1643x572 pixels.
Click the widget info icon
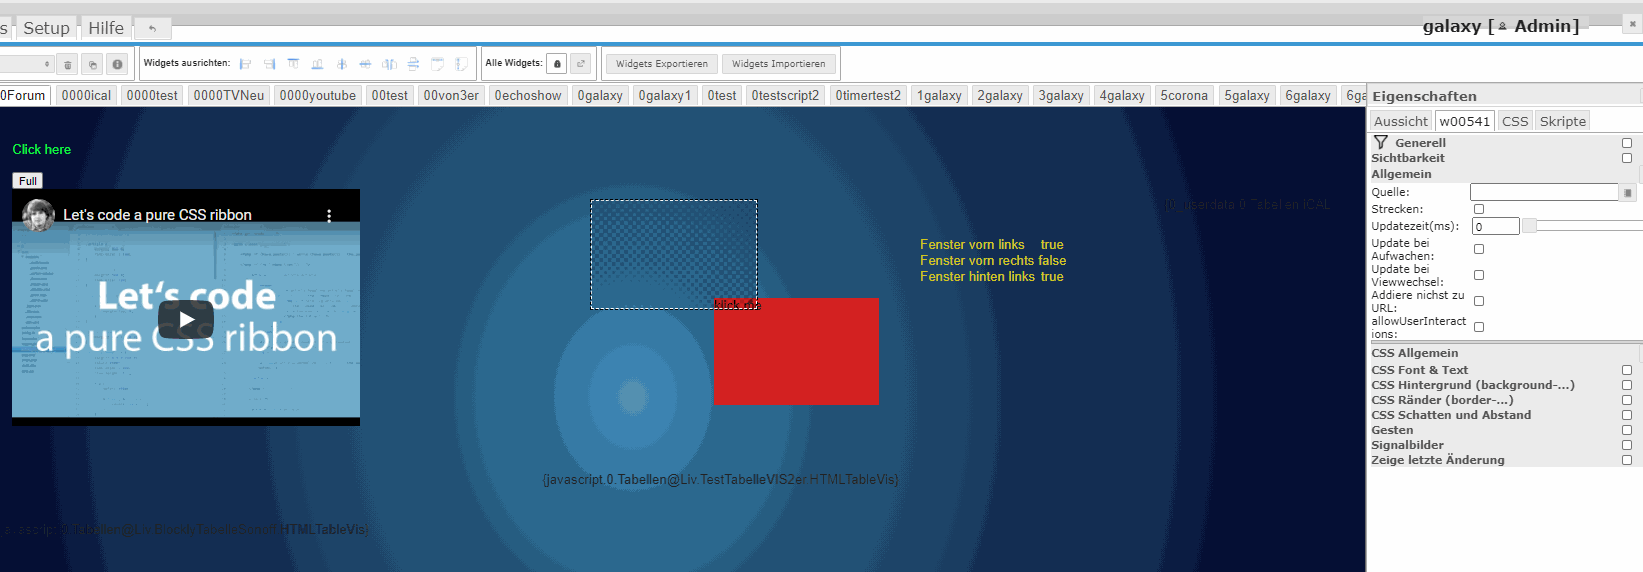[117, 64]
